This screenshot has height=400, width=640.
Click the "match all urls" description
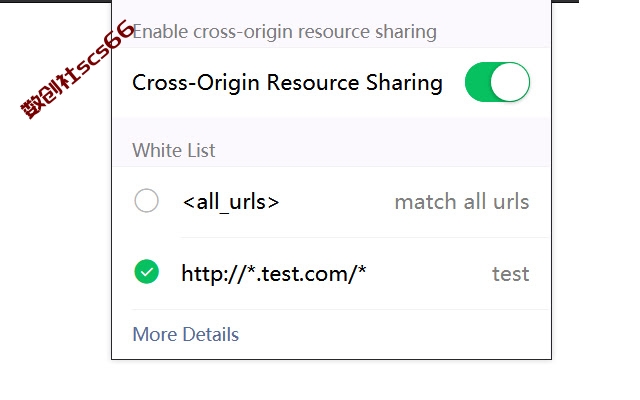pos(462,202)
